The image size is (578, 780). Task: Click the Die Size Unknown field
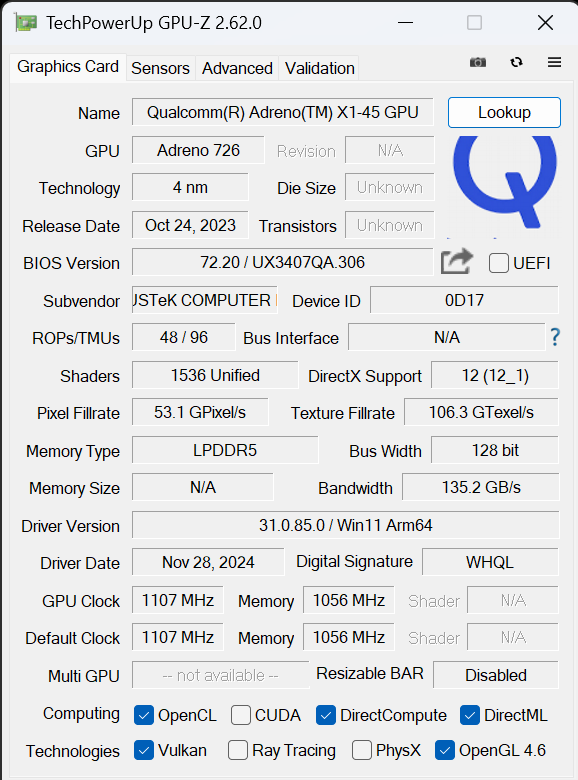389,188
